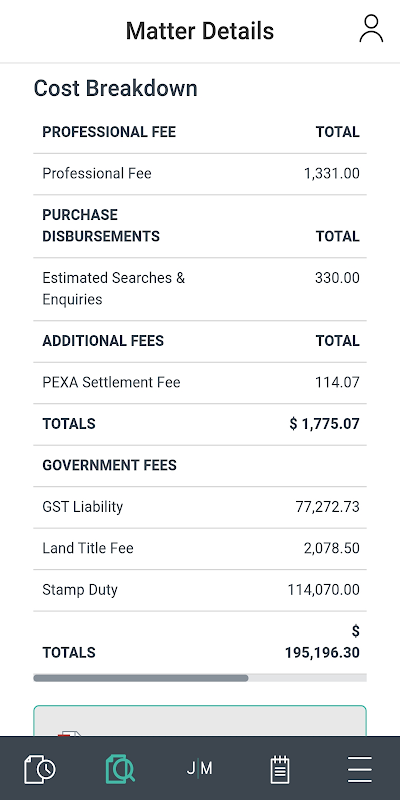This screenshot has height=800, width=400.
Task: Click the GOVERNMENT FEES section header
Action: (110, 465)
